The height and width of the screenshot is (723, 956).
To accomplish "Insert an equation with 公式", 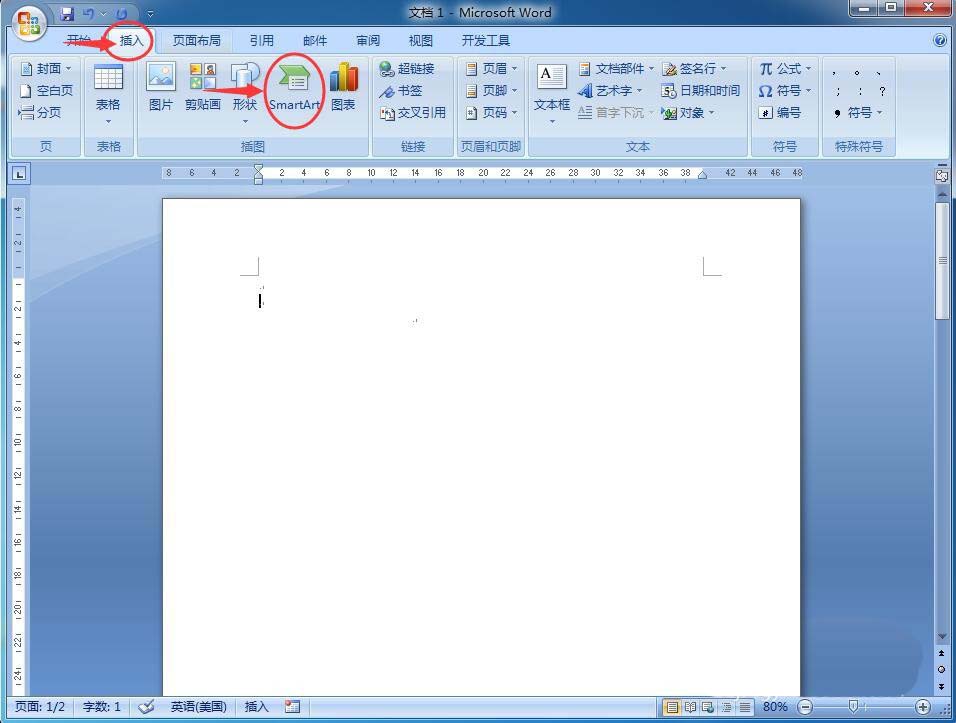I will click(785, 68).
